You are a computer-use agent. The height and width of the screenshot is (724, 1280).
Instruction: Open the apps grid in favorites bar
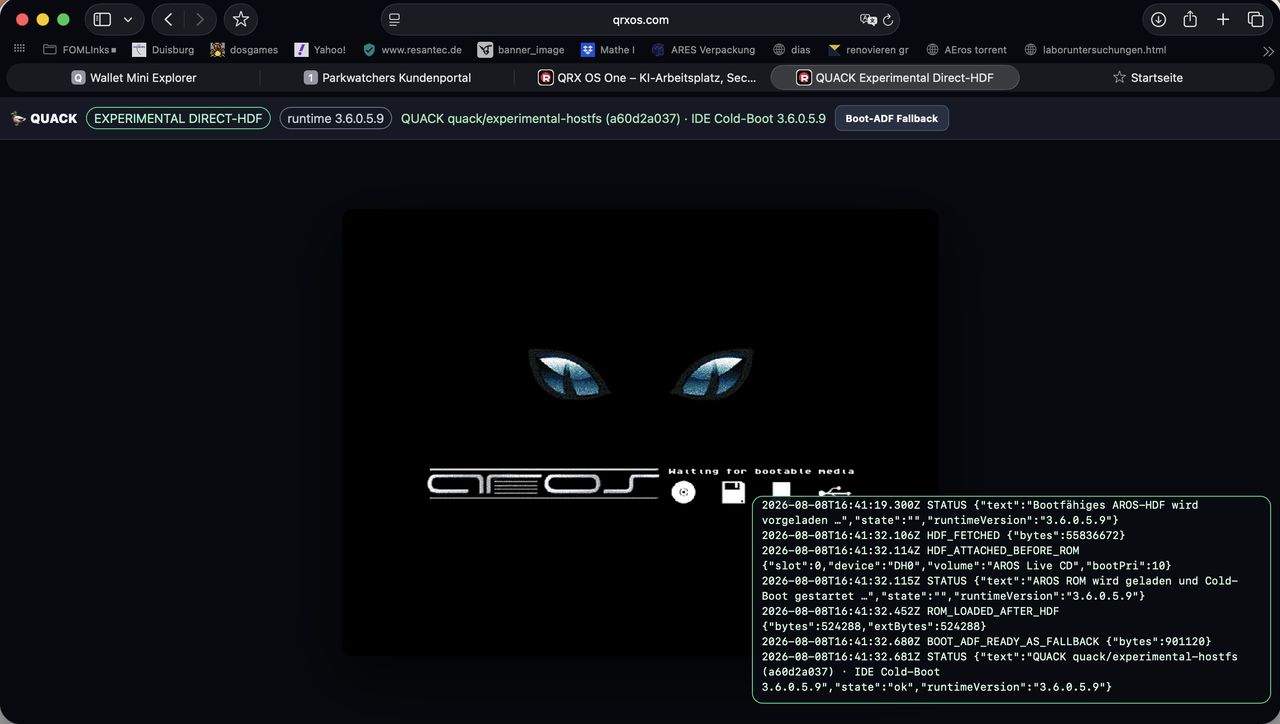[19, 49]
